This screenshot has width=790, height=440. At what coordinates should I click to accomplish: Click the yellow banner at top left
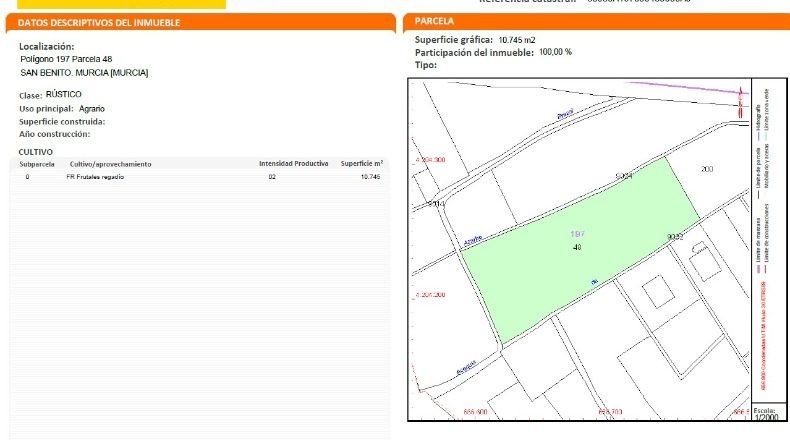pos(121,4)
